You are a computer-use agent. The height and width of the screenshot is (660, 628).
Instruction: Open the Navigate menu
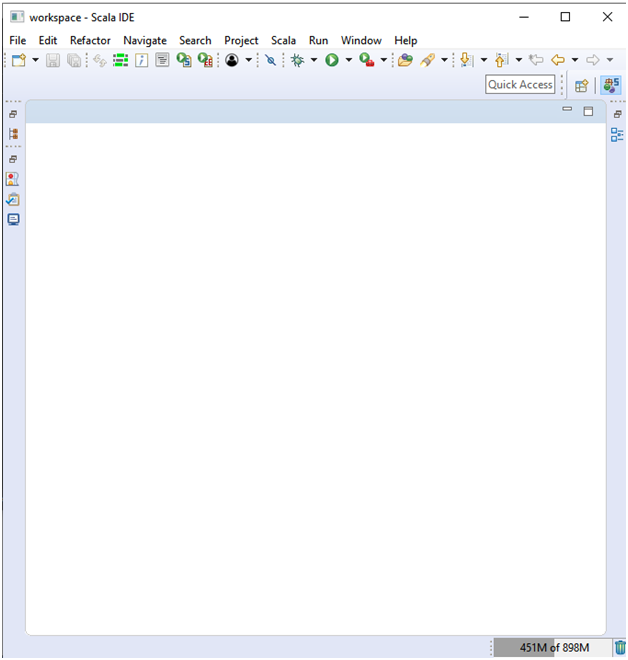point(145,40)
